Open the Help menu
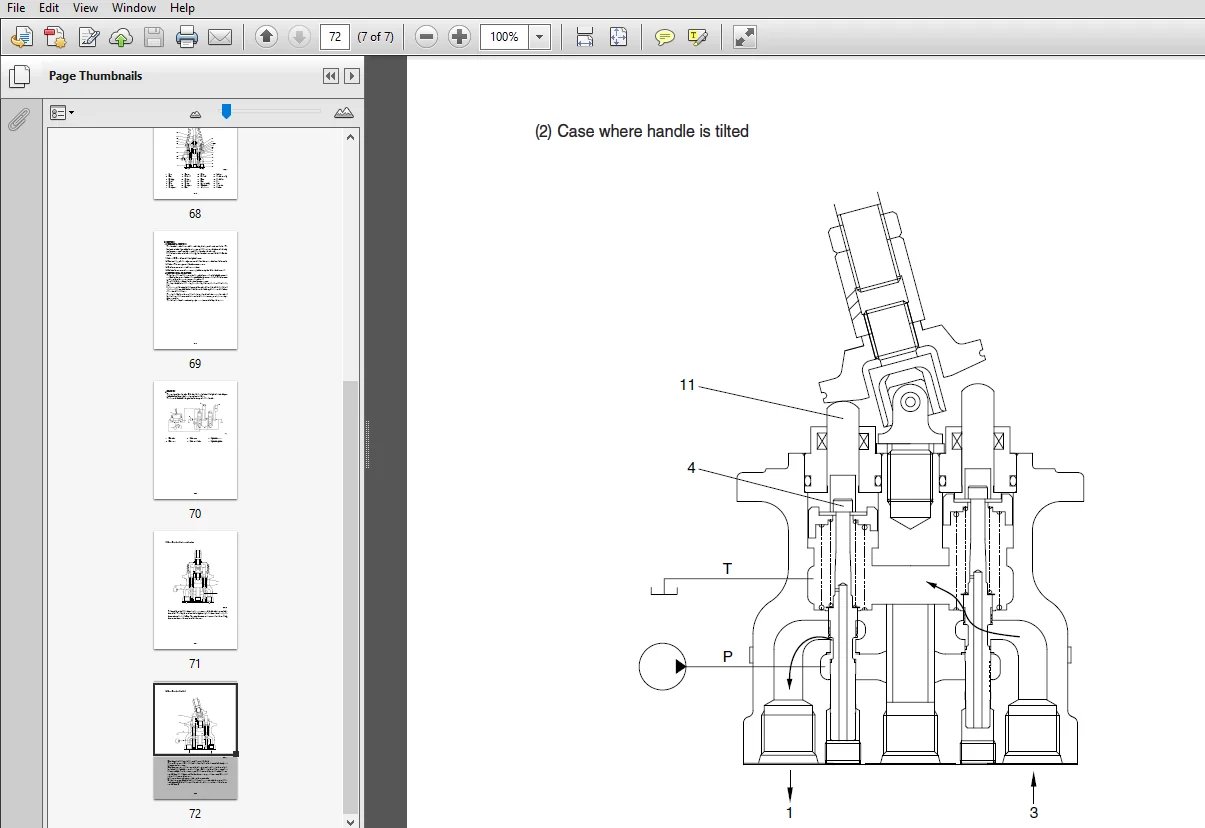The height and width of the screenshot is (828, 1205). coord(182,7)
